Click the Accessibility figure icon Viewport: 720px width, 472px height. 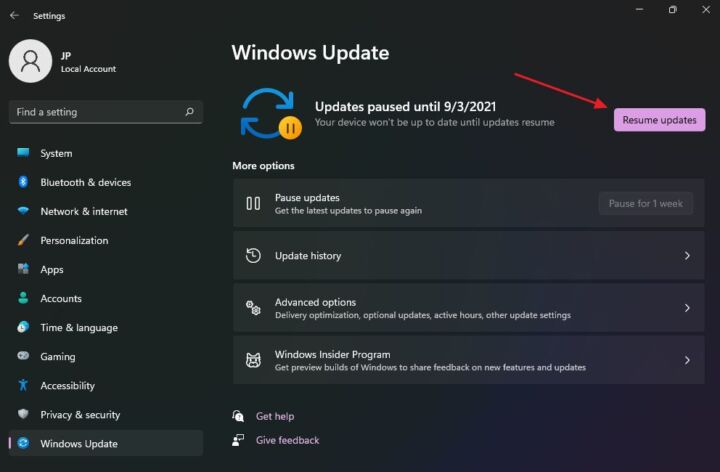(x=23, y=385)
